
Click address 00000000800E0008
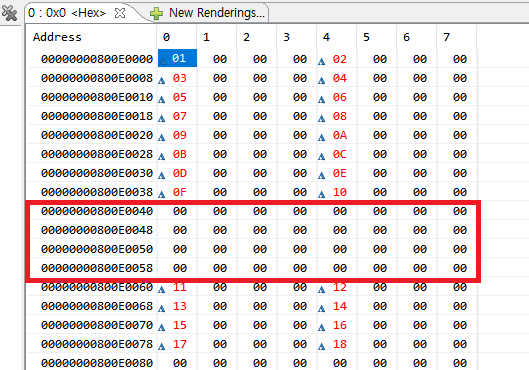click(x=97, y=78)
